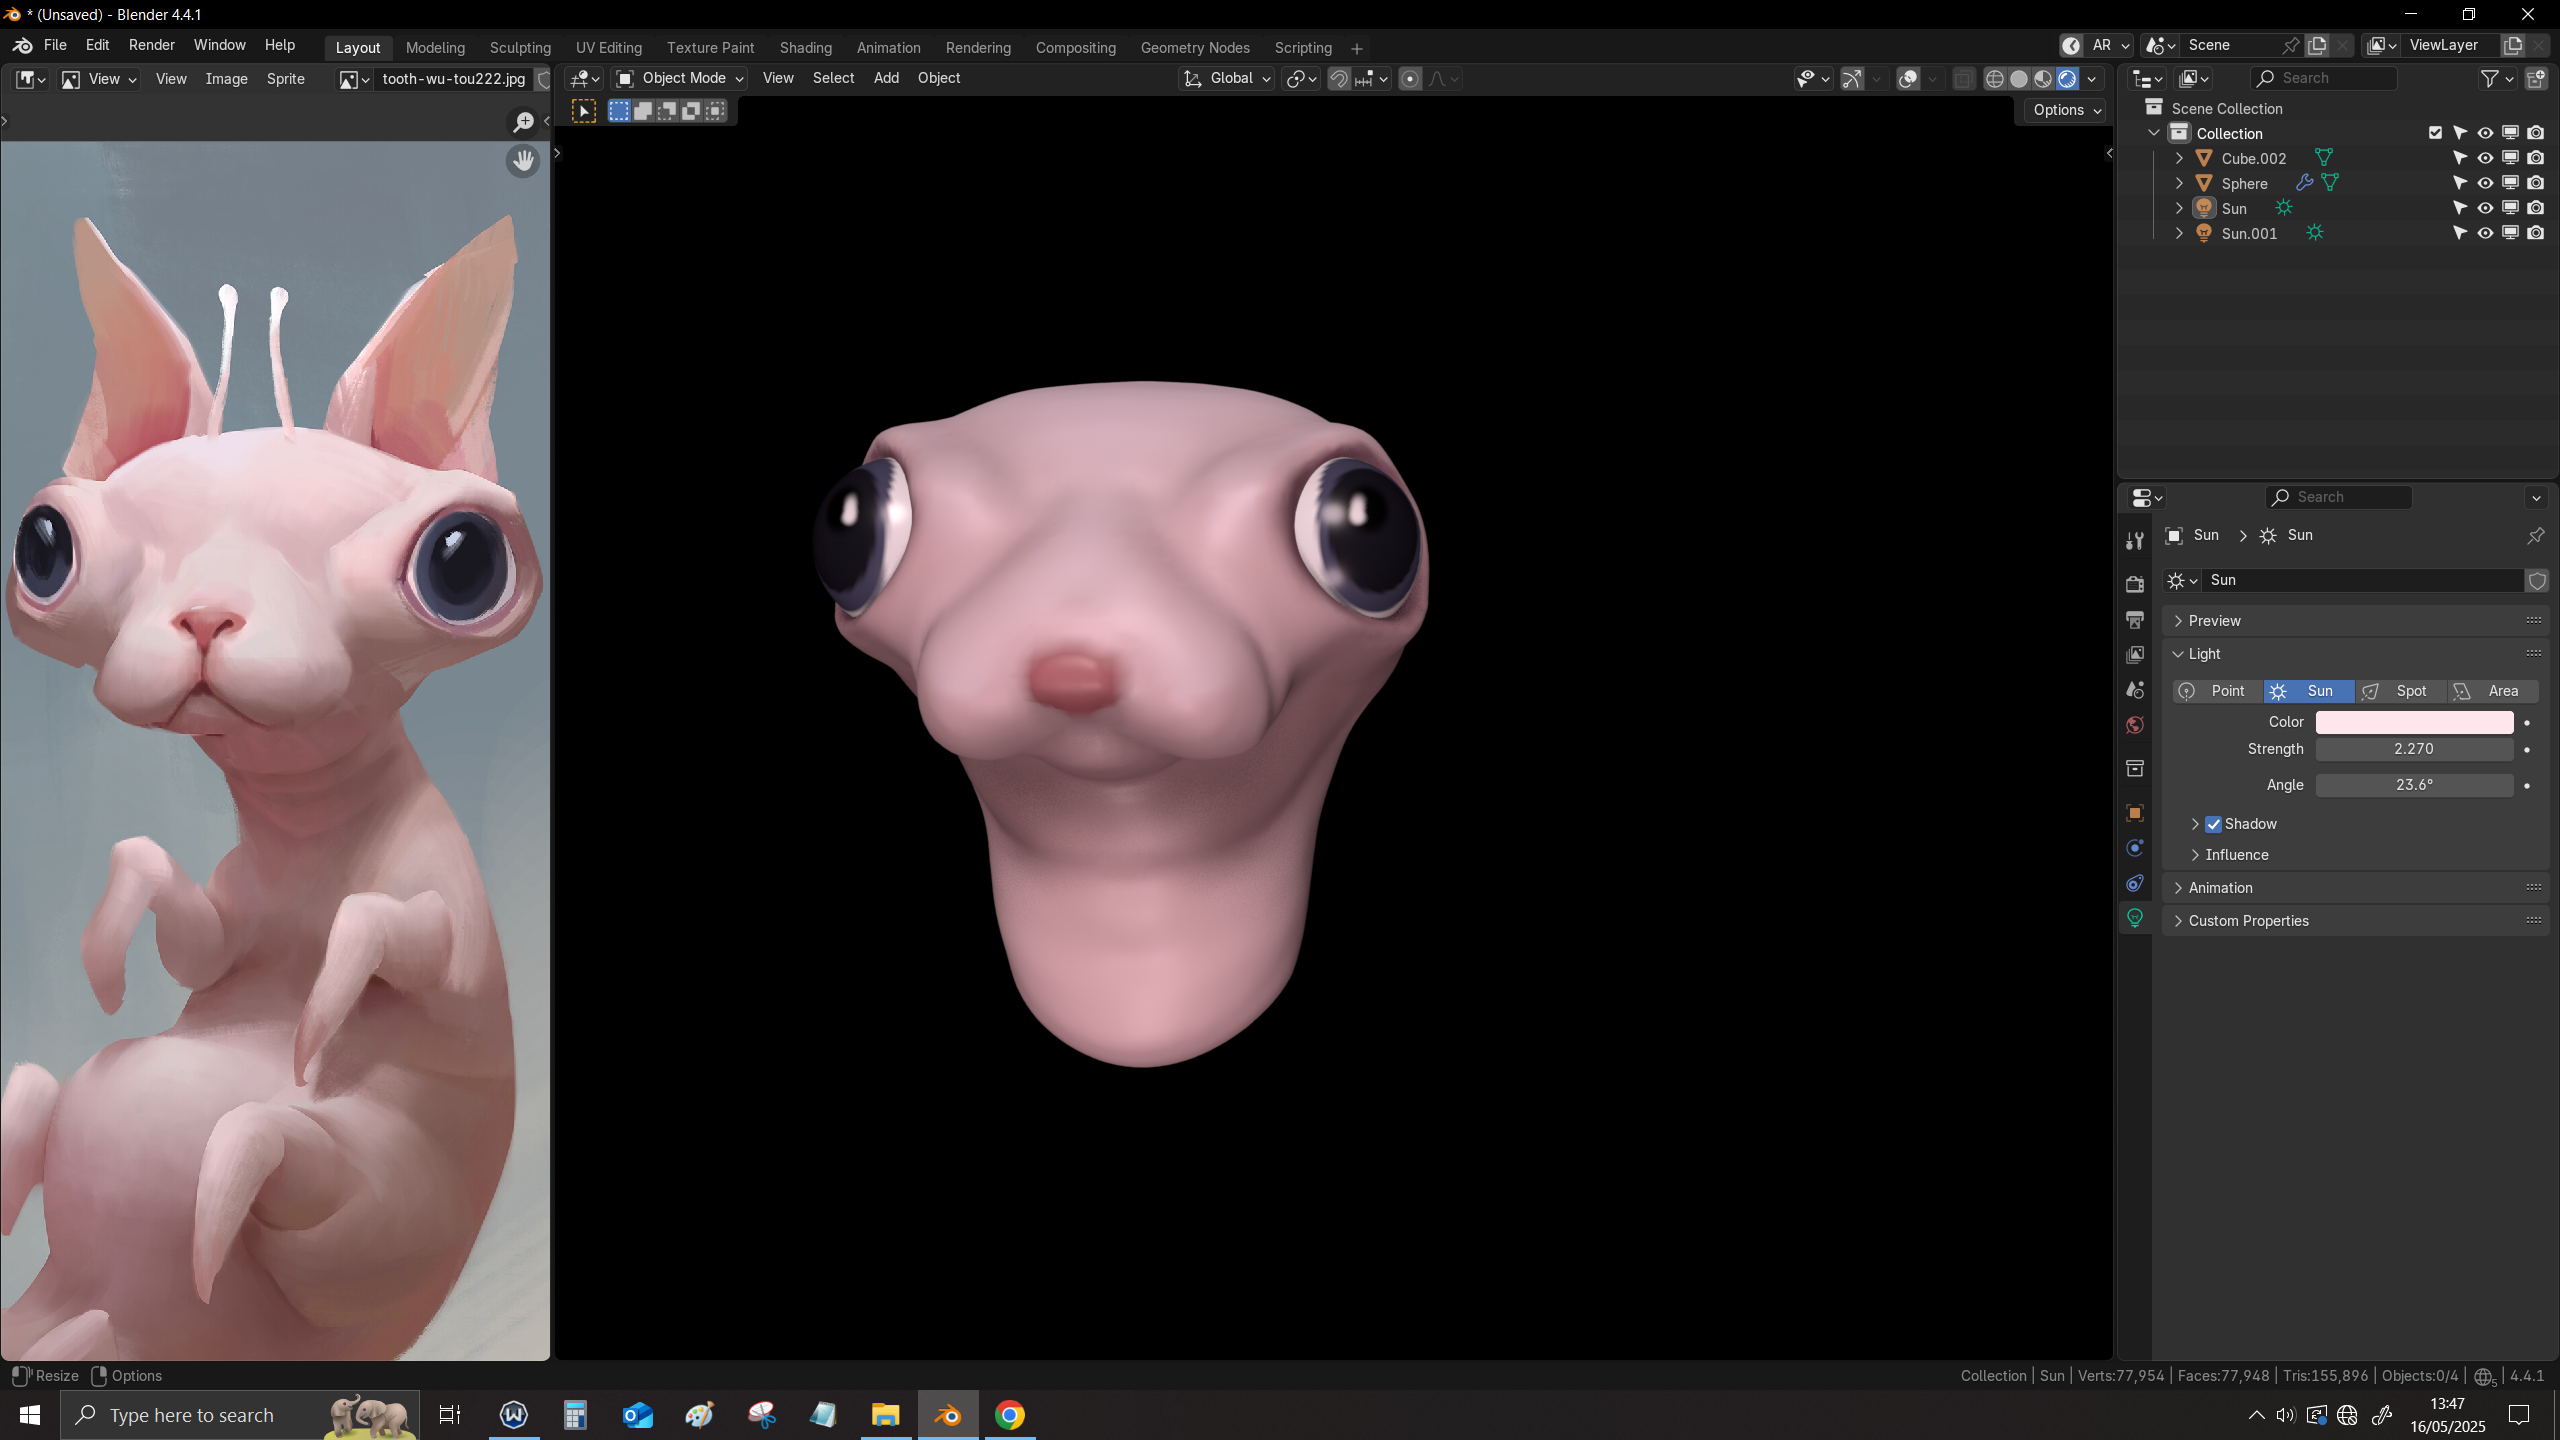Click the Sprite menu in image editor
Viewport: 2560px width, 1440px height.
(285, 79)
